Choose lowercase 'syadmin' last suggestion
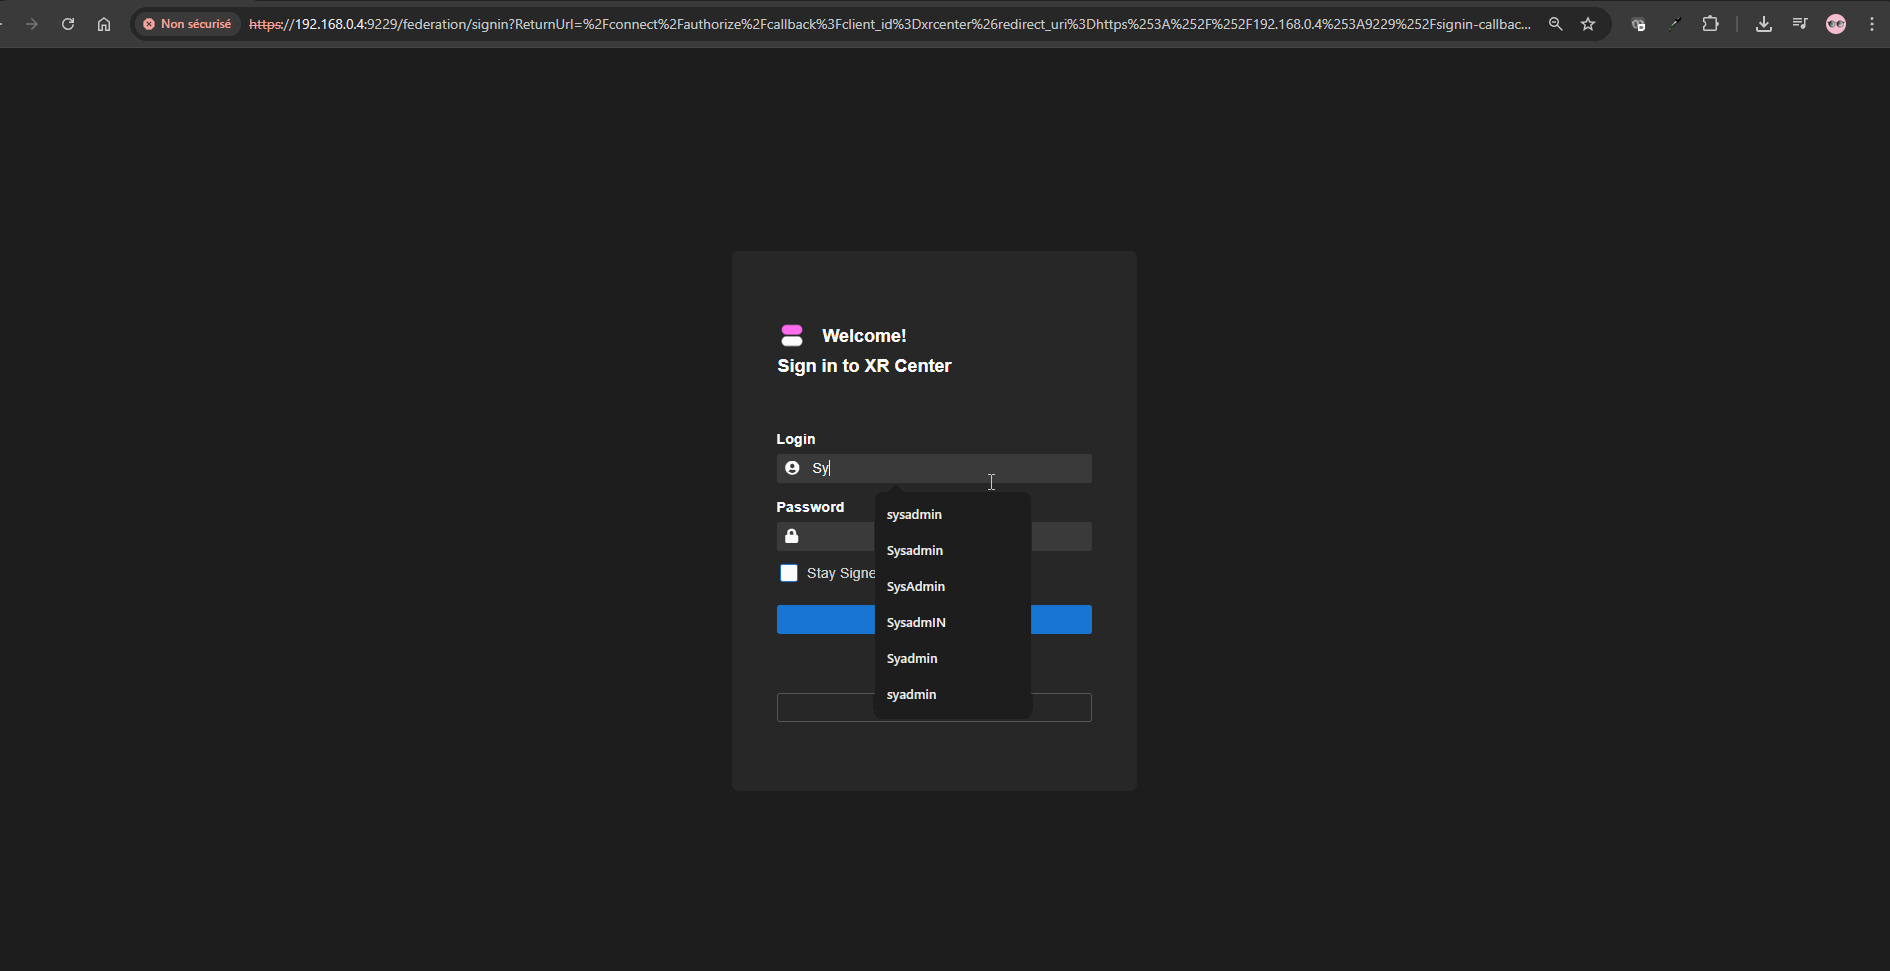1890x971 pixels. click(911, 695)
